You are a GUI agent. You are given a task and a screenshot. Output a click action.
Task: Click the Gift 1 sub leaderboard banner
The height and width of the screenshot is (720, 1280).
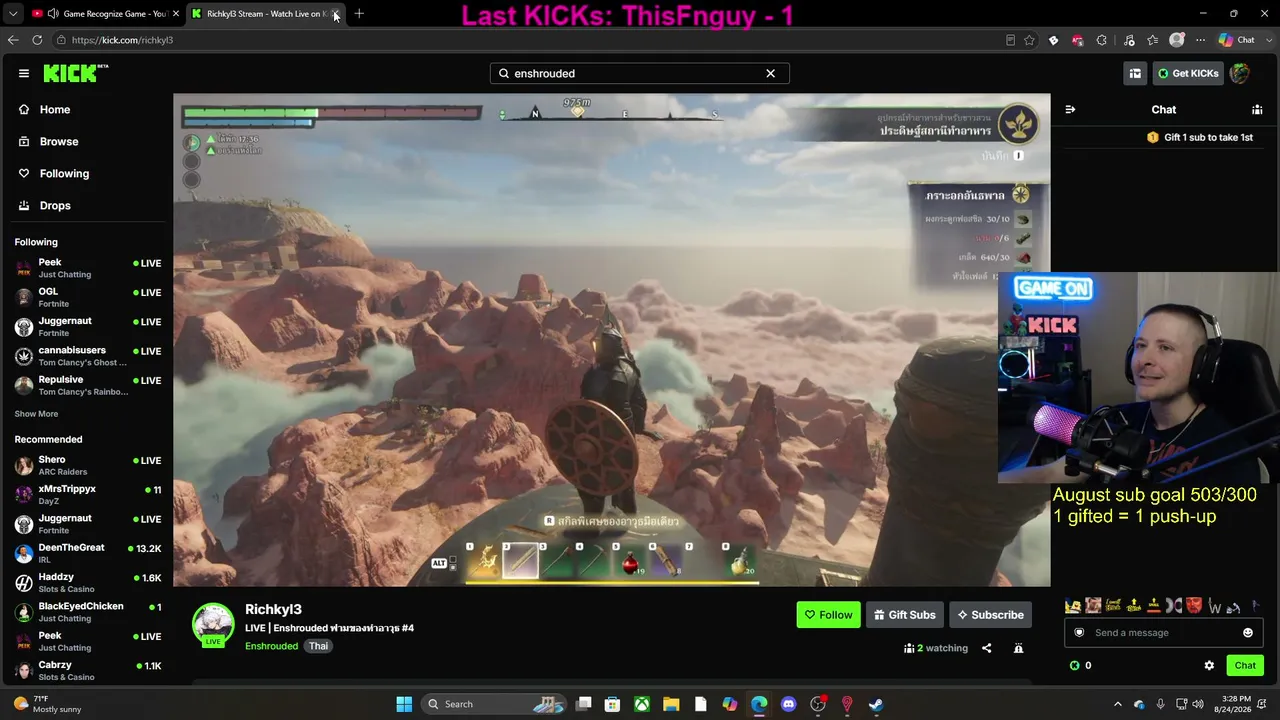point(1199,137)
